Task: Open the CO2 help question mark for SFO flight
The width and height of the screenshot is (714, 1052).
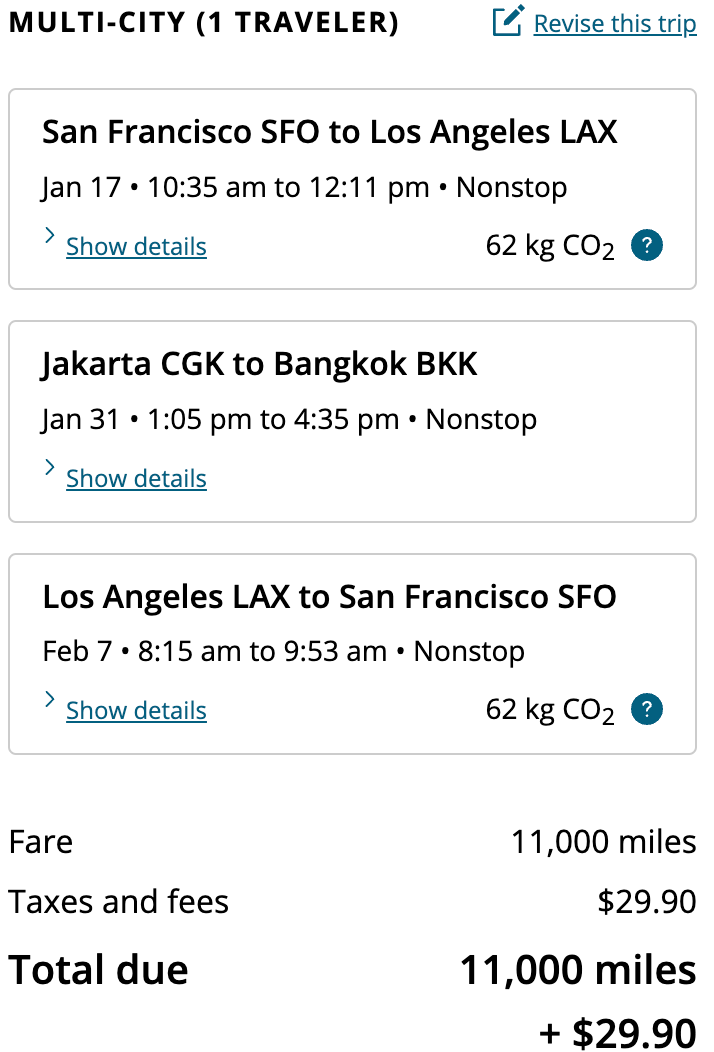Action: 646,245
